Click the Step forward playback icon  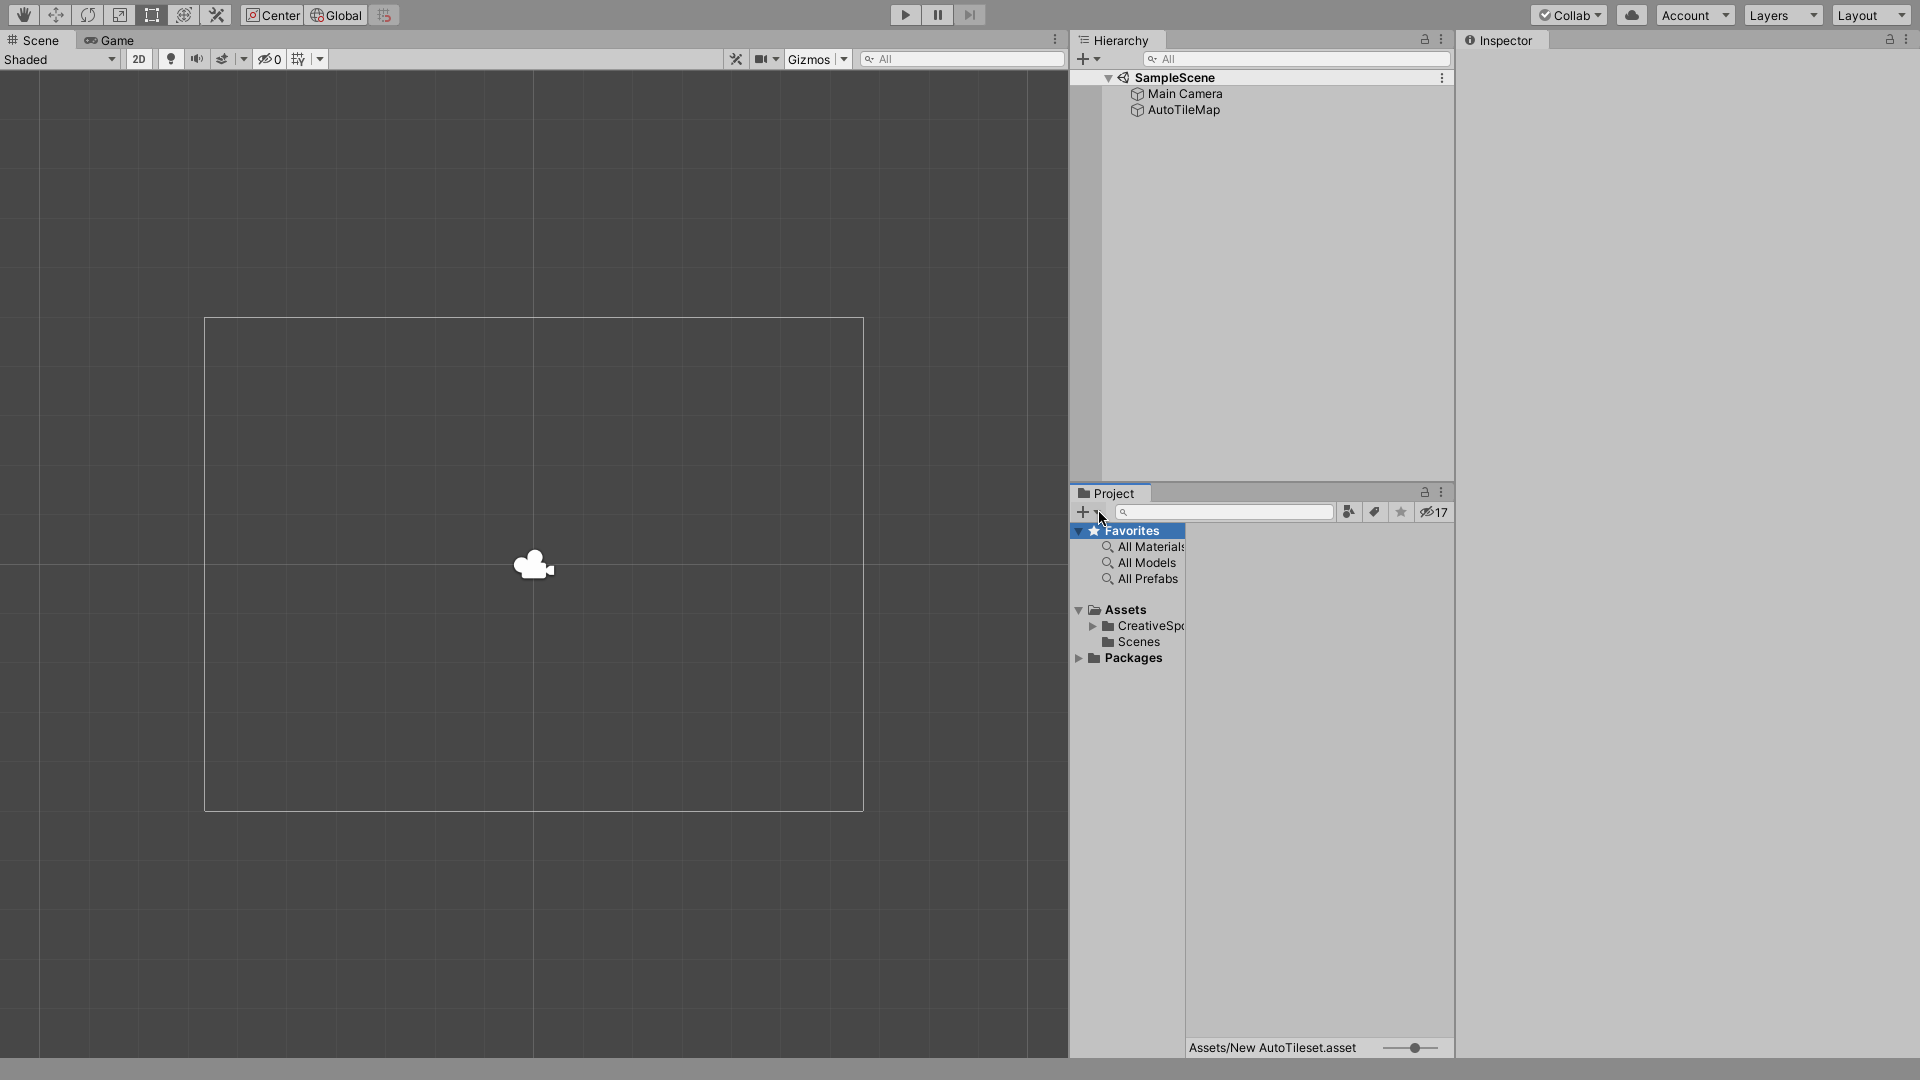[x=969, y=15]
